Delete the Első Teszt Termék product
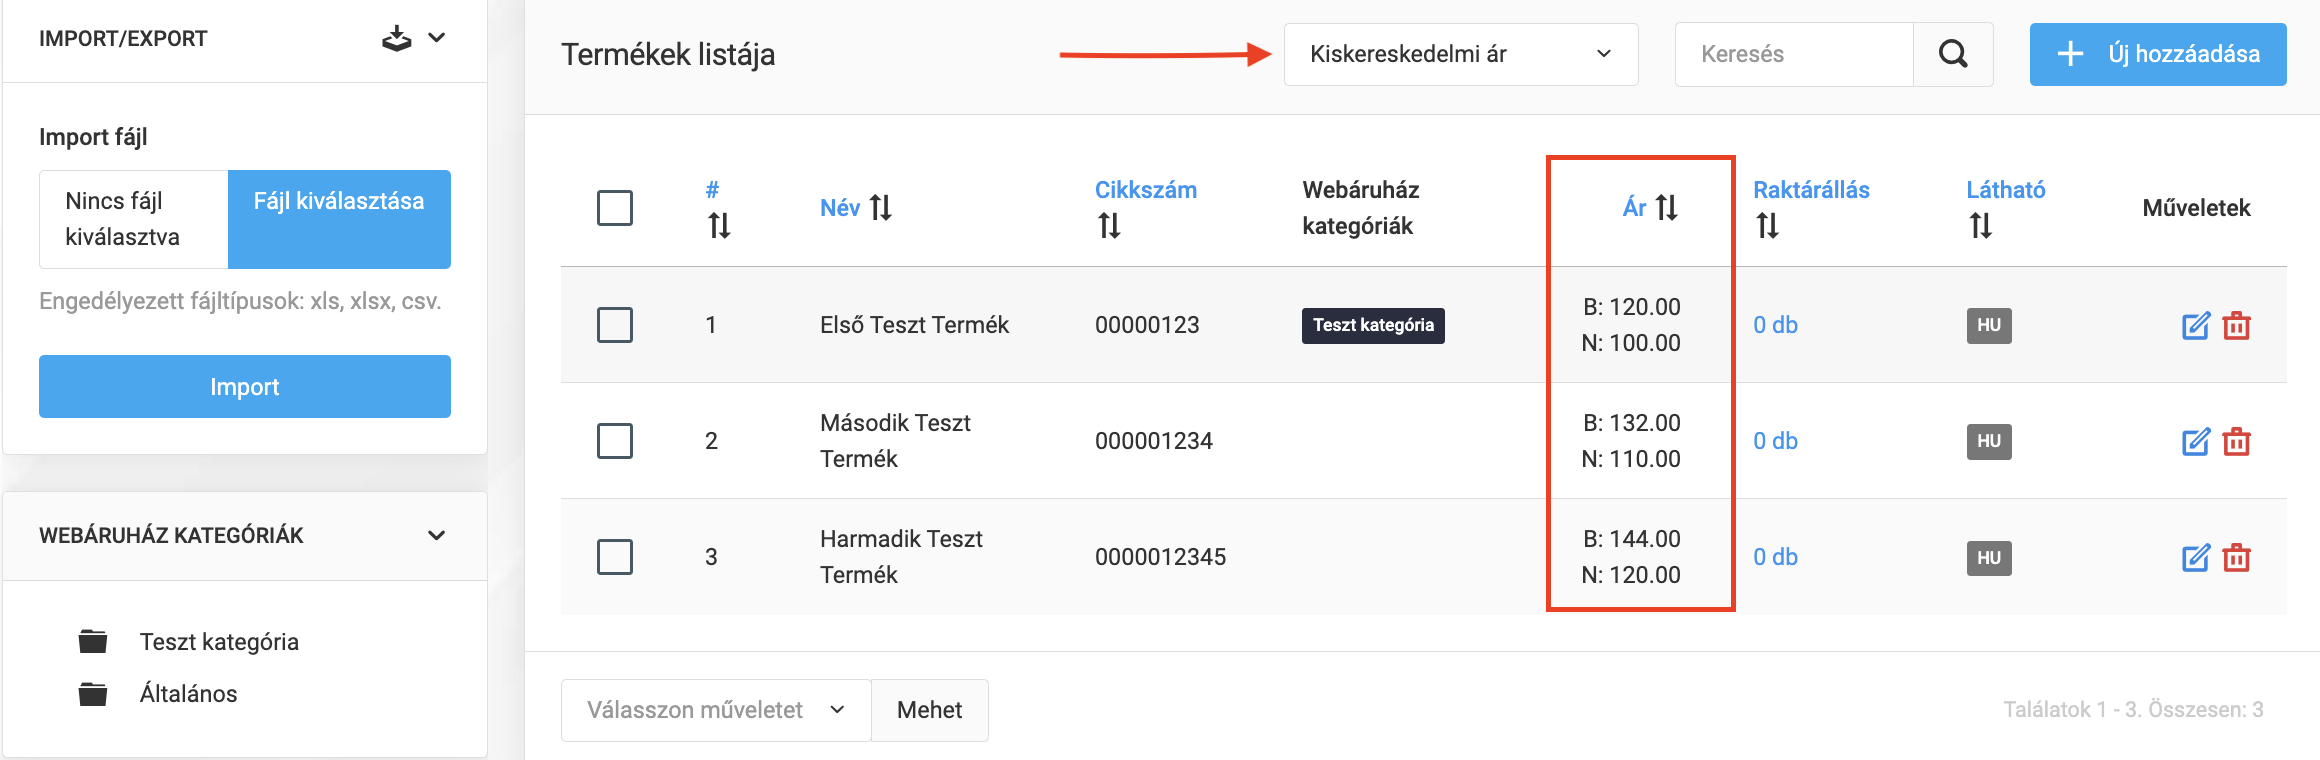Screen dimensions: 2320x760 click(2237, 325)
